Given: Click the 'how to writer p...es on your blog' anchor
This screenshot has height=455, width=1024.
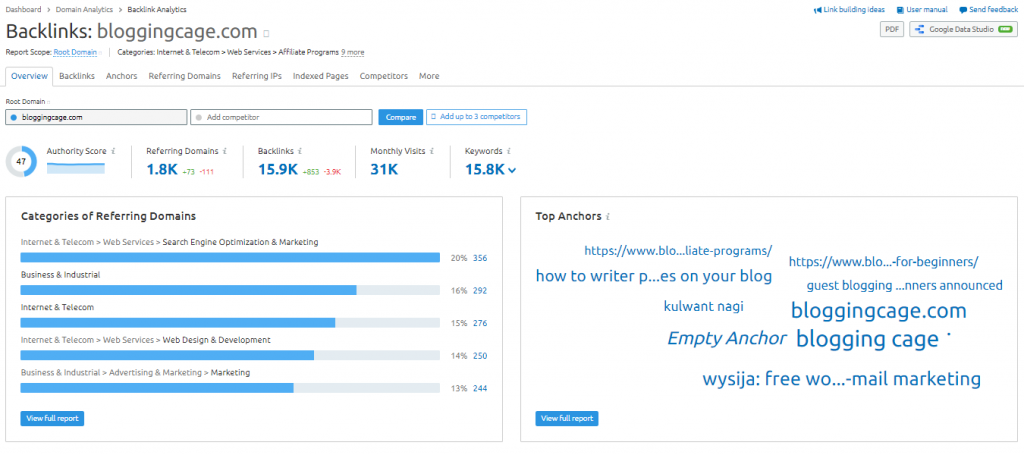Looking at the screenshot, I should click(654, 276).
